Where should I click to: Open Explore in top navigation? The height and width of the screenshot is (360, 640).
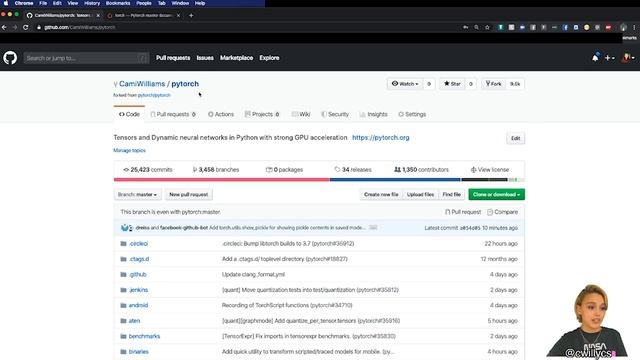point(269,58)
